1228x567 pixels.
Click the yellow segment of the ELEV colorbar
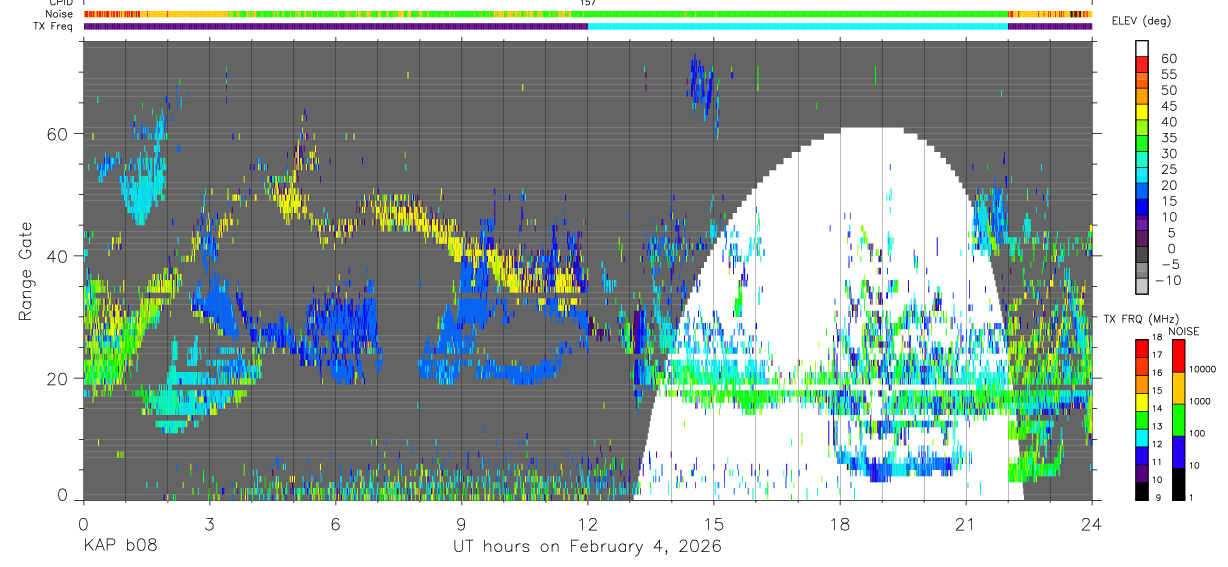(1142, 112)
